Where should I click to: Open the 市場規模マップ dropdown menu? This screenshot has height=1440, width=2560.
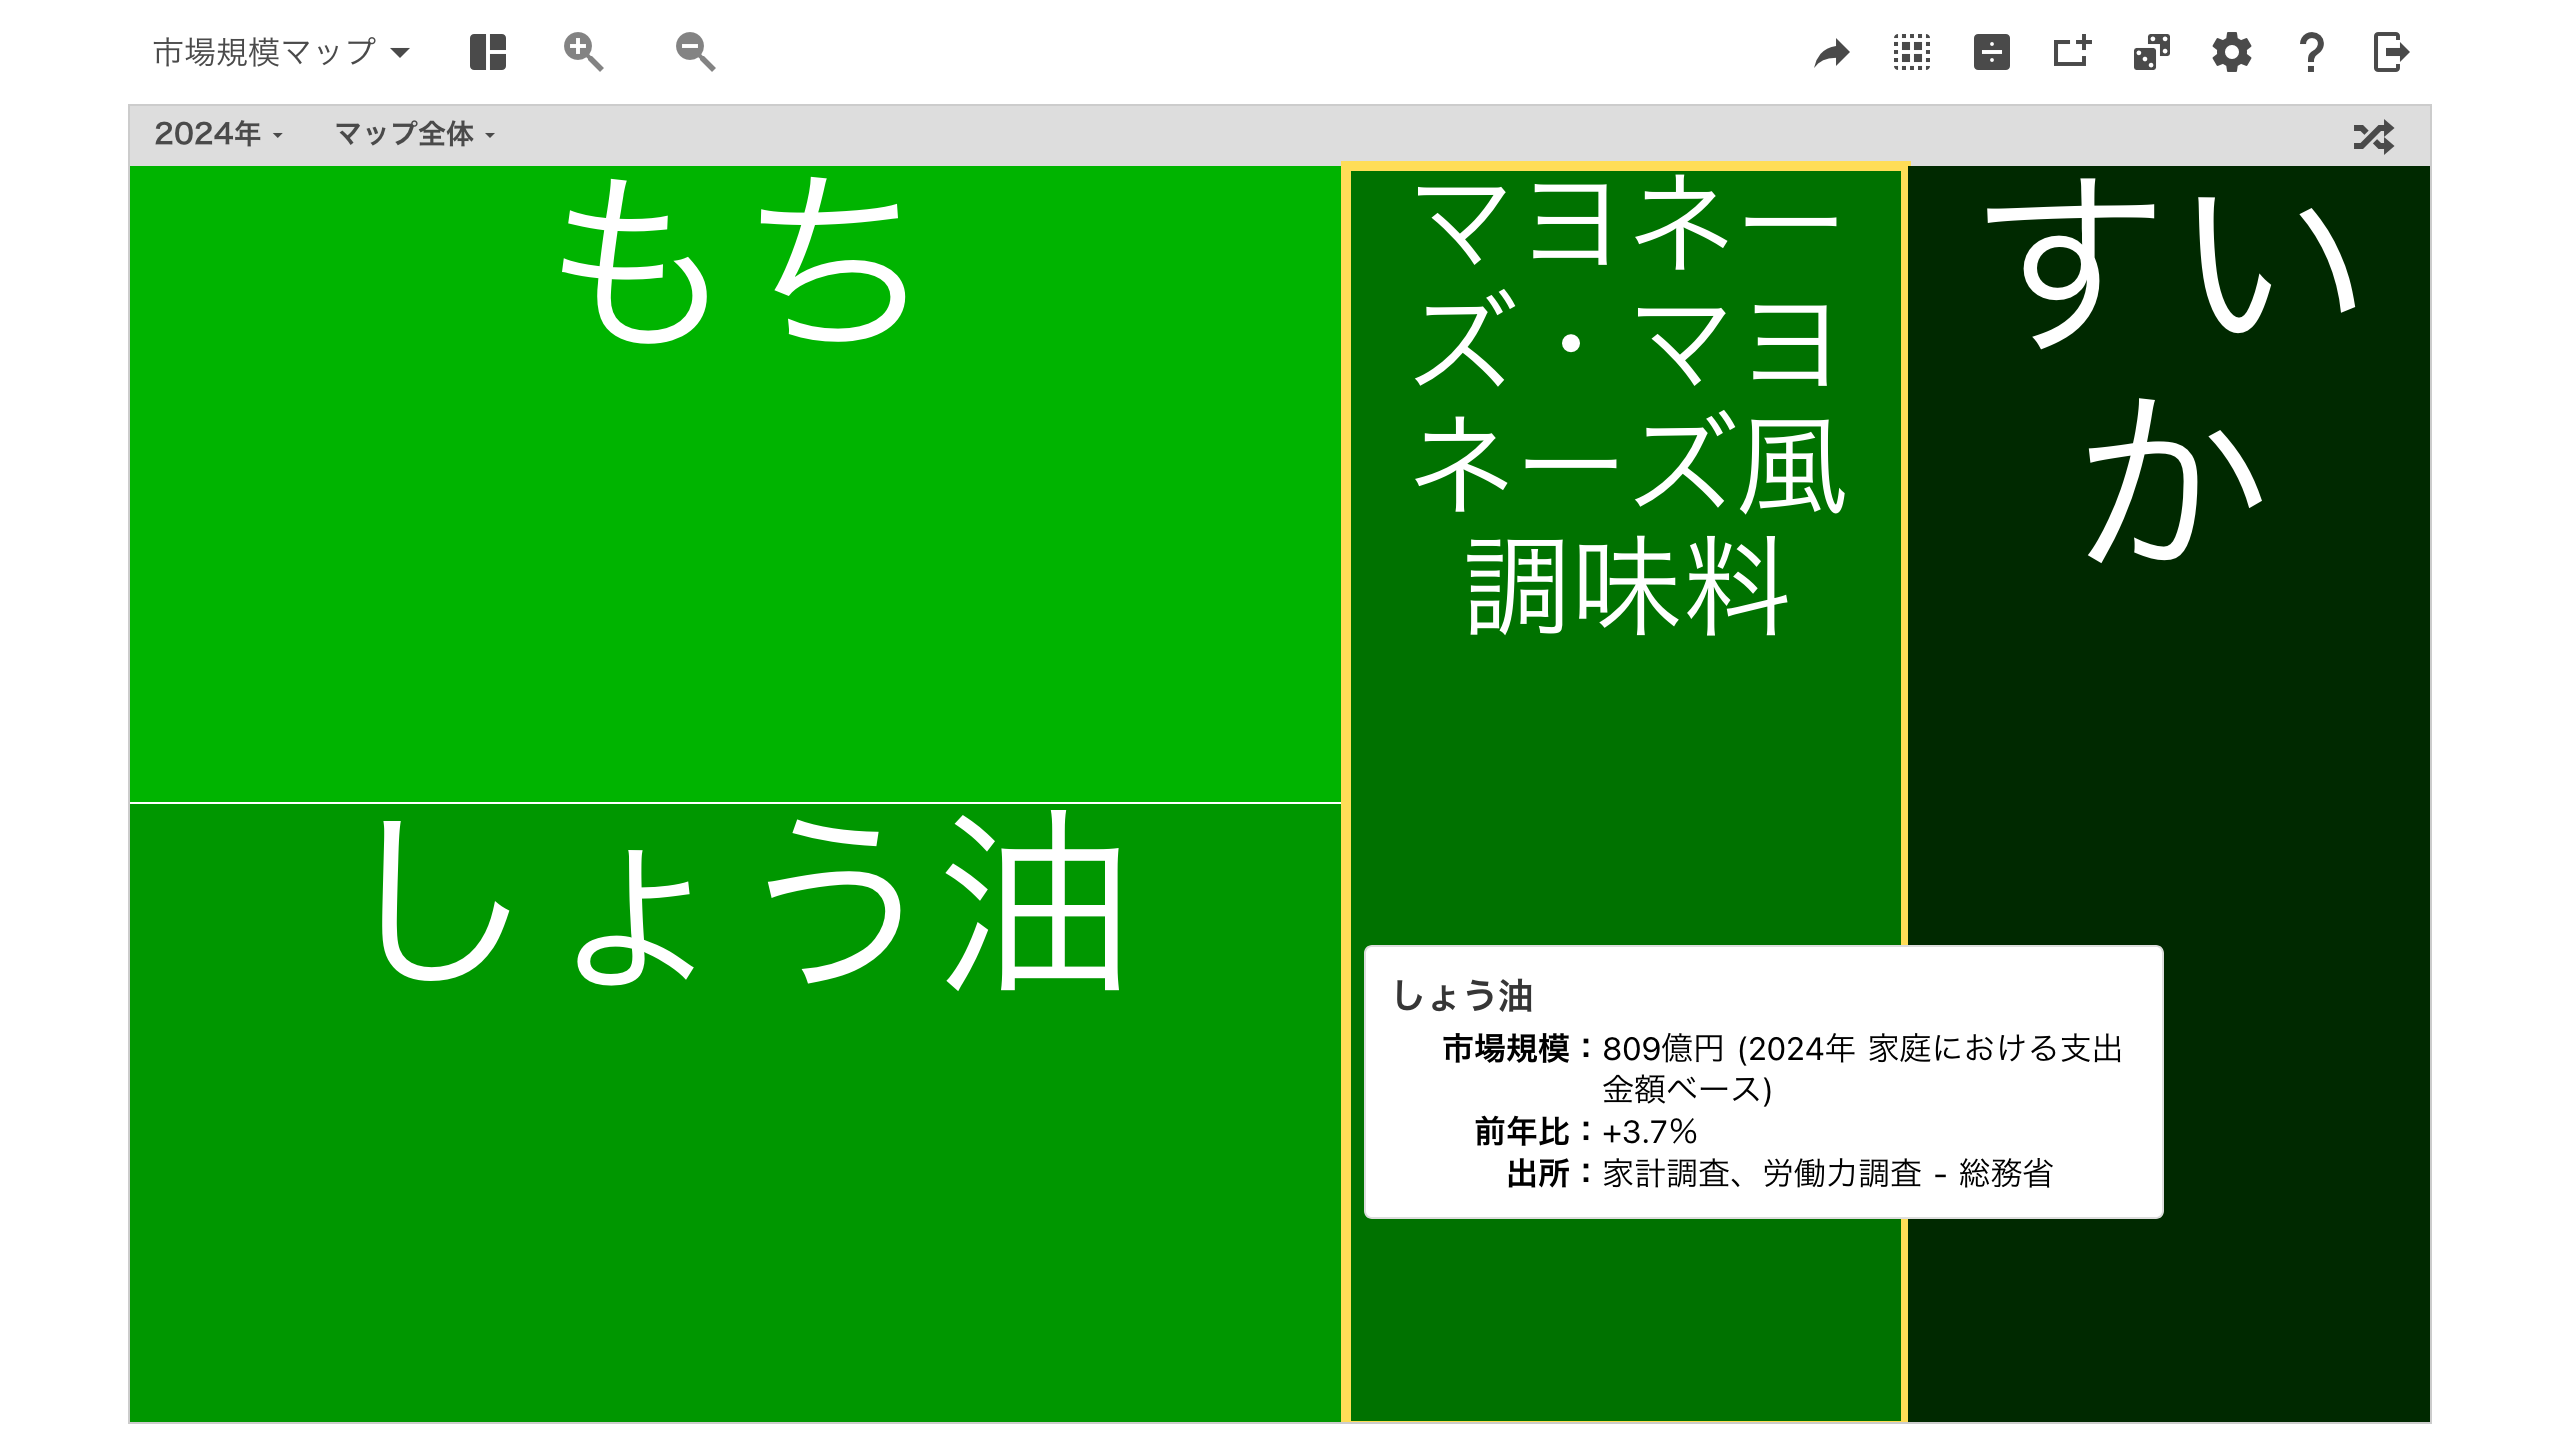pyautogui.click(x=281, y=52)
